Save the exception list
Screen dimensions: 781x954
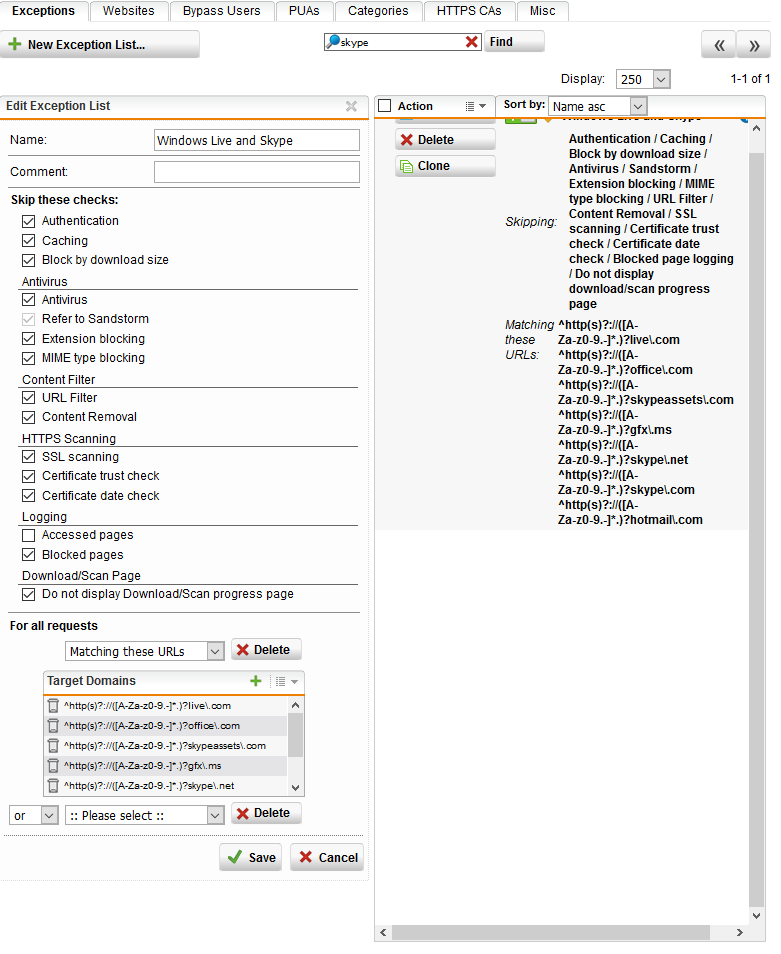[251, 857]
